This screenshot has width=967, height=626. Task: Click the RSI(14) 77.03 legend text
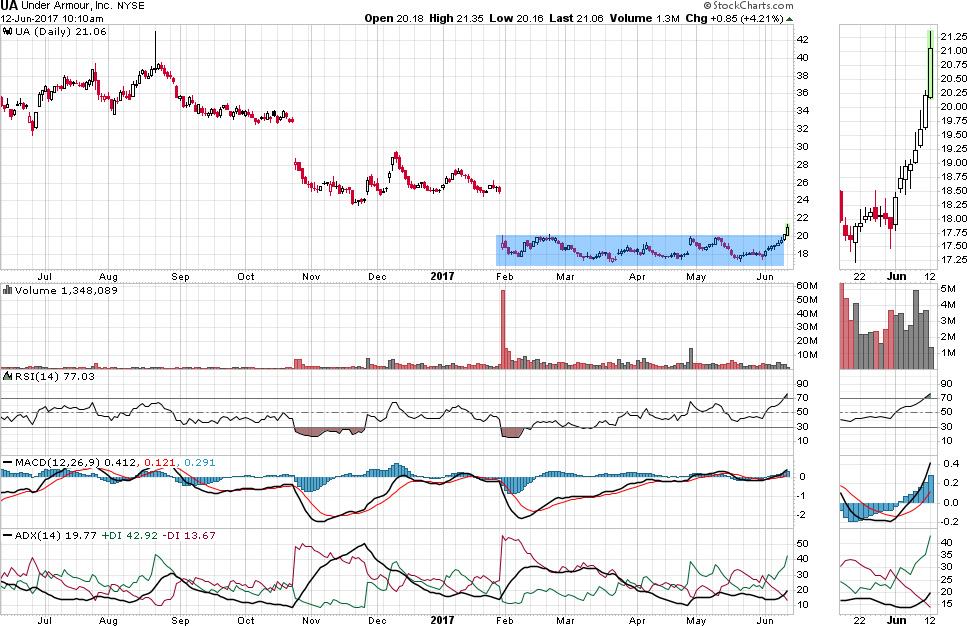(x=55, y=376)
